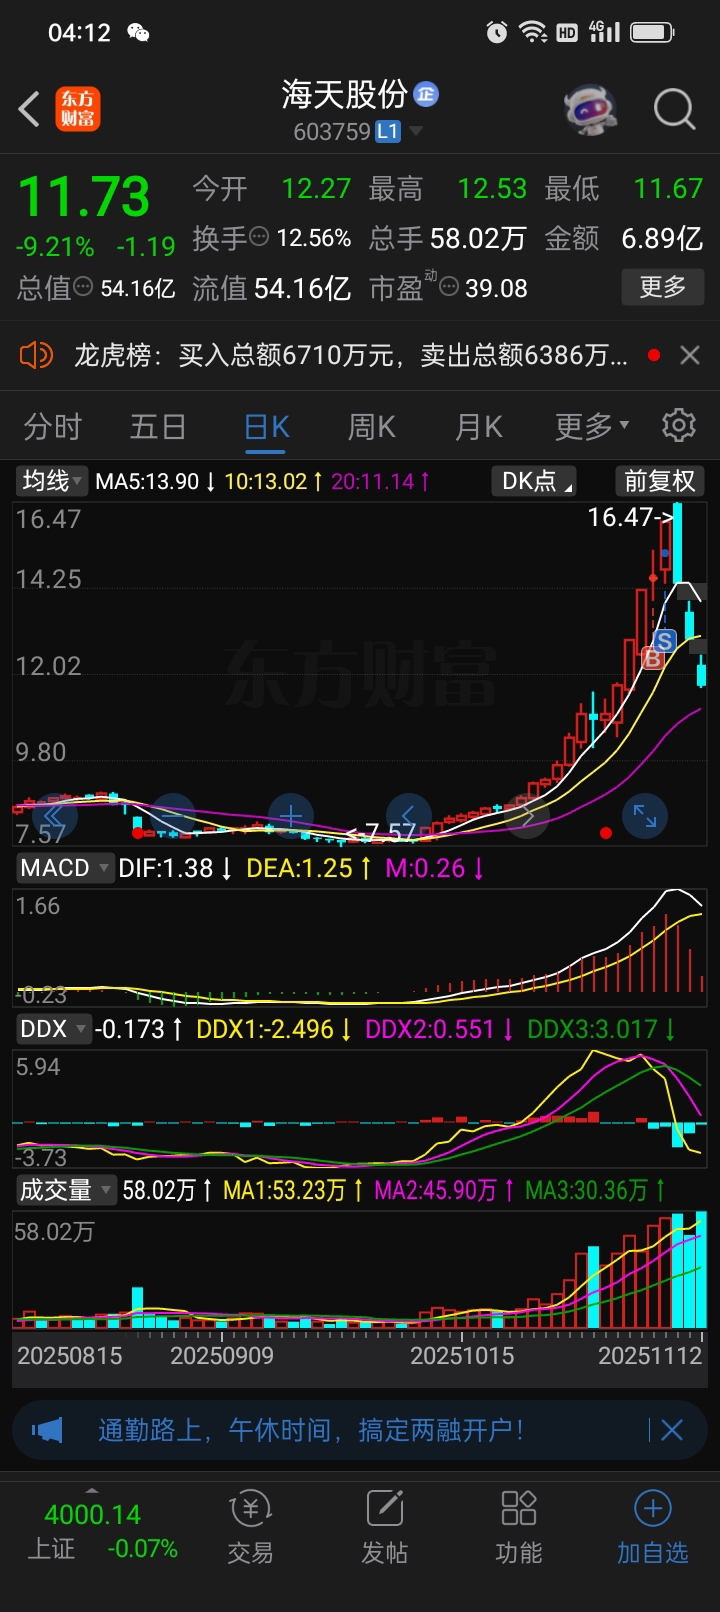The width and height of the screenshot is (720, 1612).
Task: Tap the fullscreen expand chart button
Action: 645,817
